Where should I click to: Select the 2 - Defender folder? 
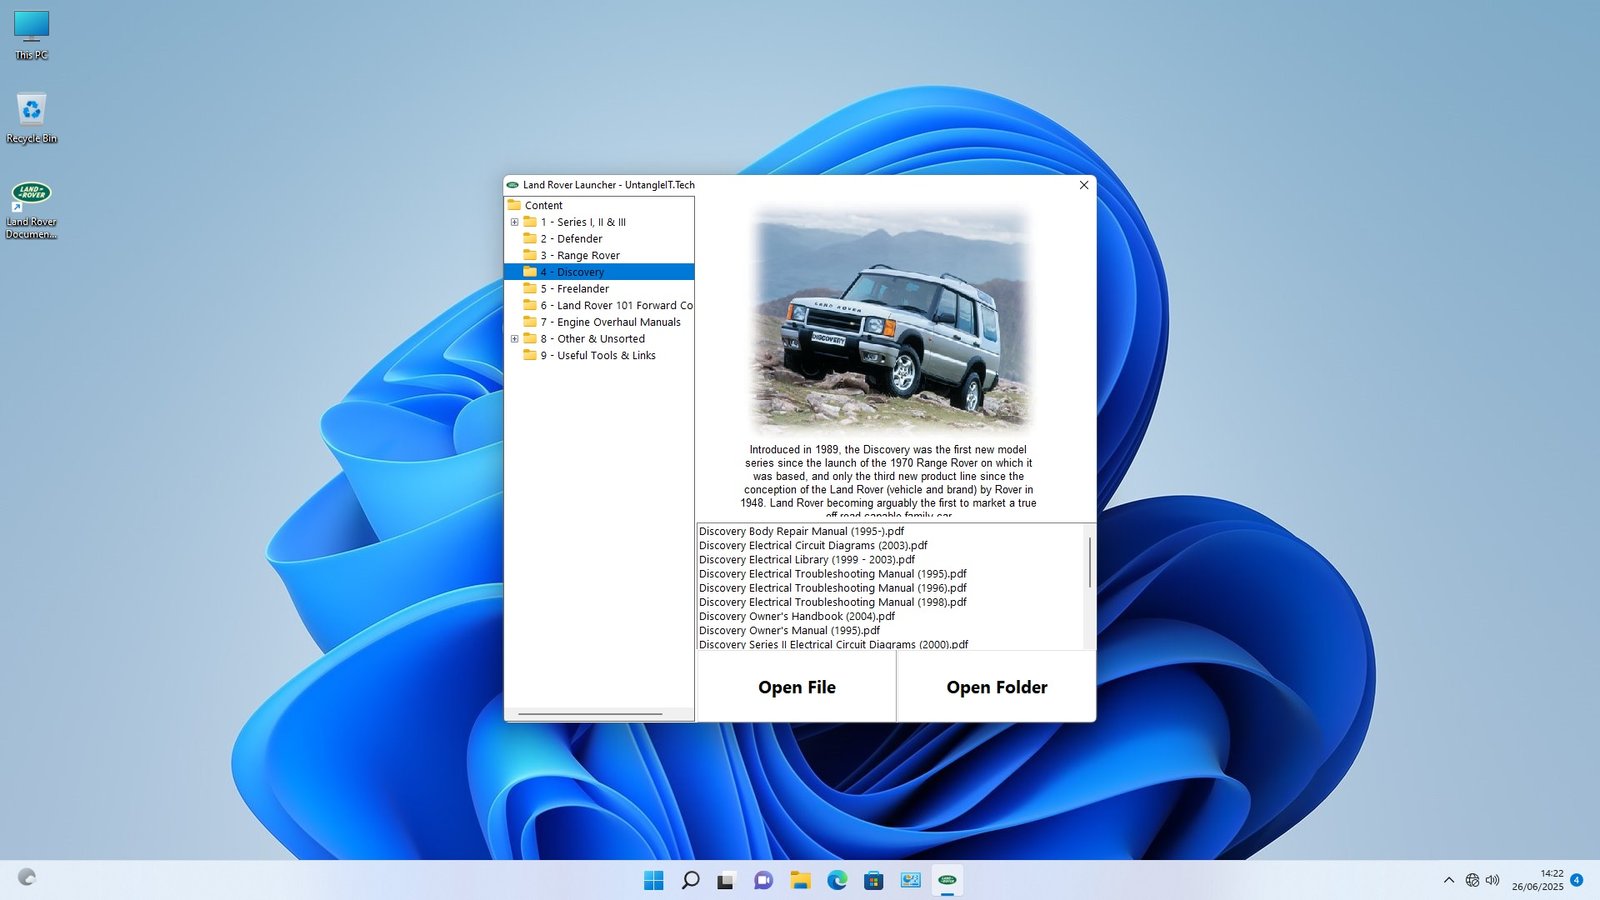coord(572,239)
